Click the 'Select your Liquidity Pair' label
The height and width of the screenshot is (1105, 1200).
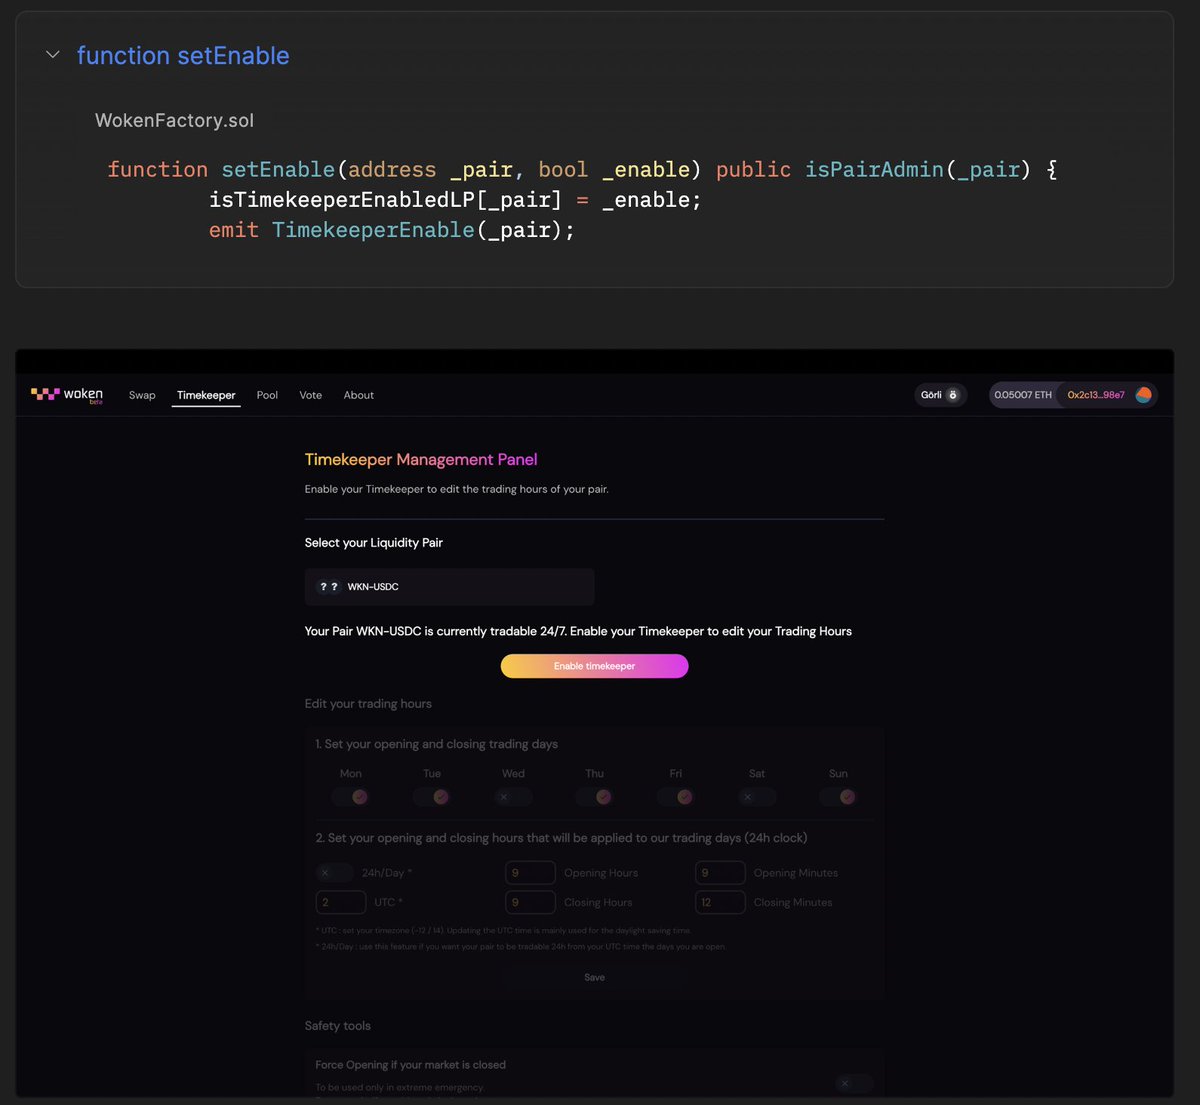coord(374,543)
